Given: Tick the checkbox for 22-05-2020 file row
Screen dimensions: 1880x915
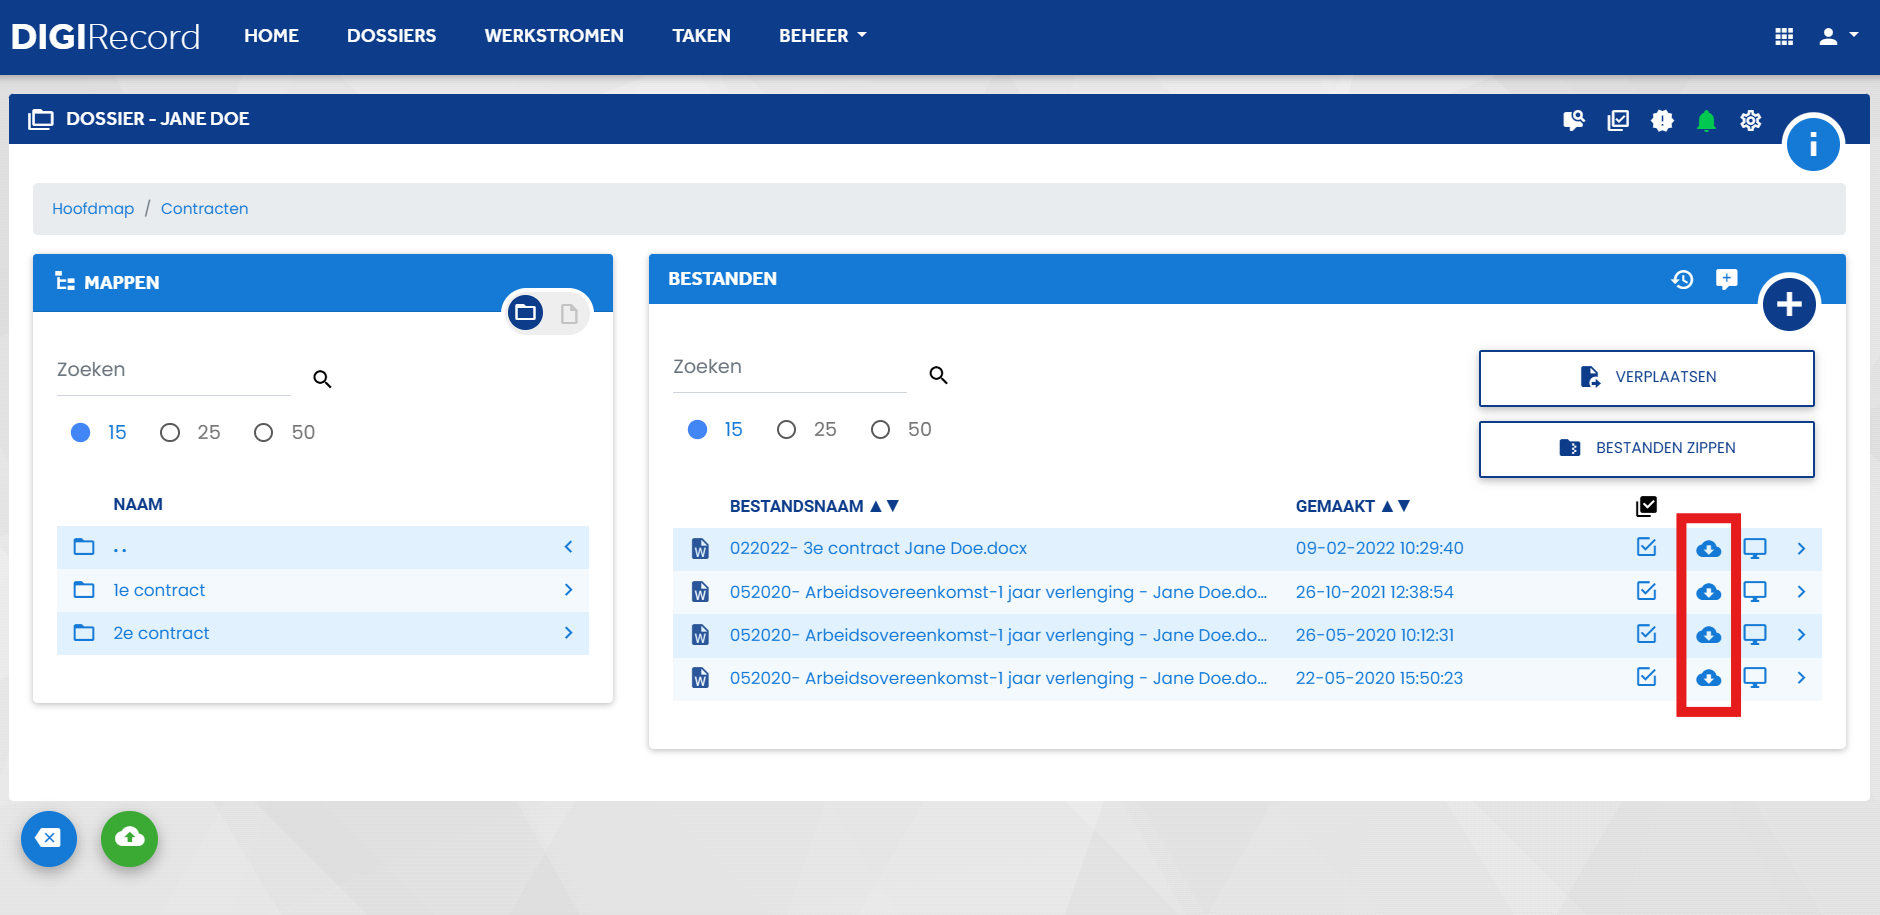Looking at the screenshot, I should (x=1646, y=677).
